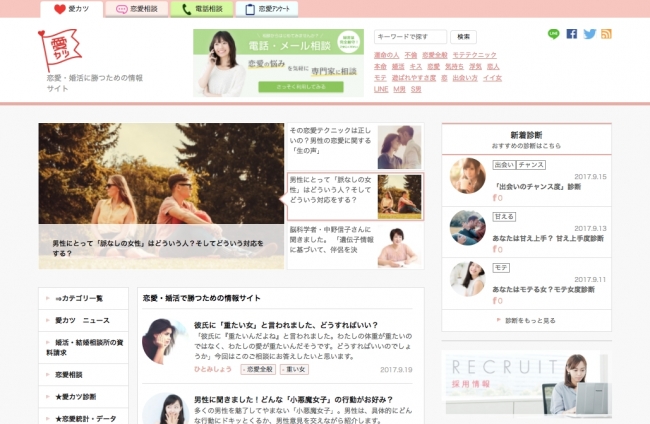The width and height of the screenshot is (650, 424).
Task: Open the S男 tag link
Action: pyautogui.click(x=416, y=89)
